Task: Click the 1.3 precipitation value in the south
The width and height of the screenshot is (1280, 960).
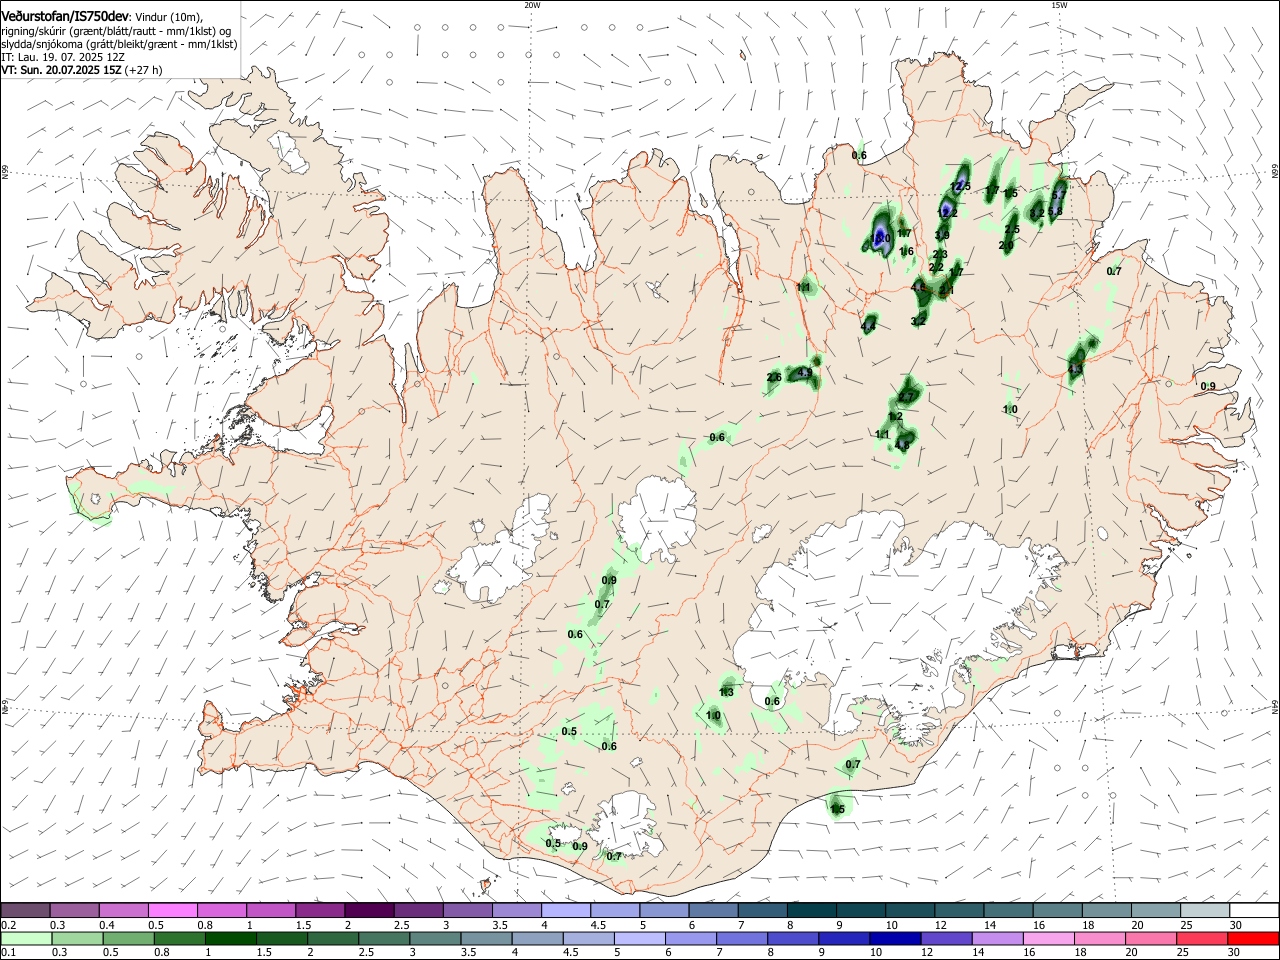Action: pyautogui.click(x=727, y=692)
